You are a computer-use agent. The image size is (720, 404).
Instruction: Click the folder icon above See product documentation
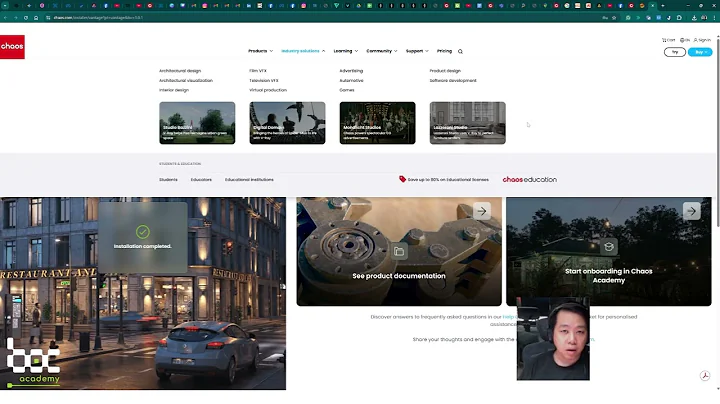tap(399, 251)
